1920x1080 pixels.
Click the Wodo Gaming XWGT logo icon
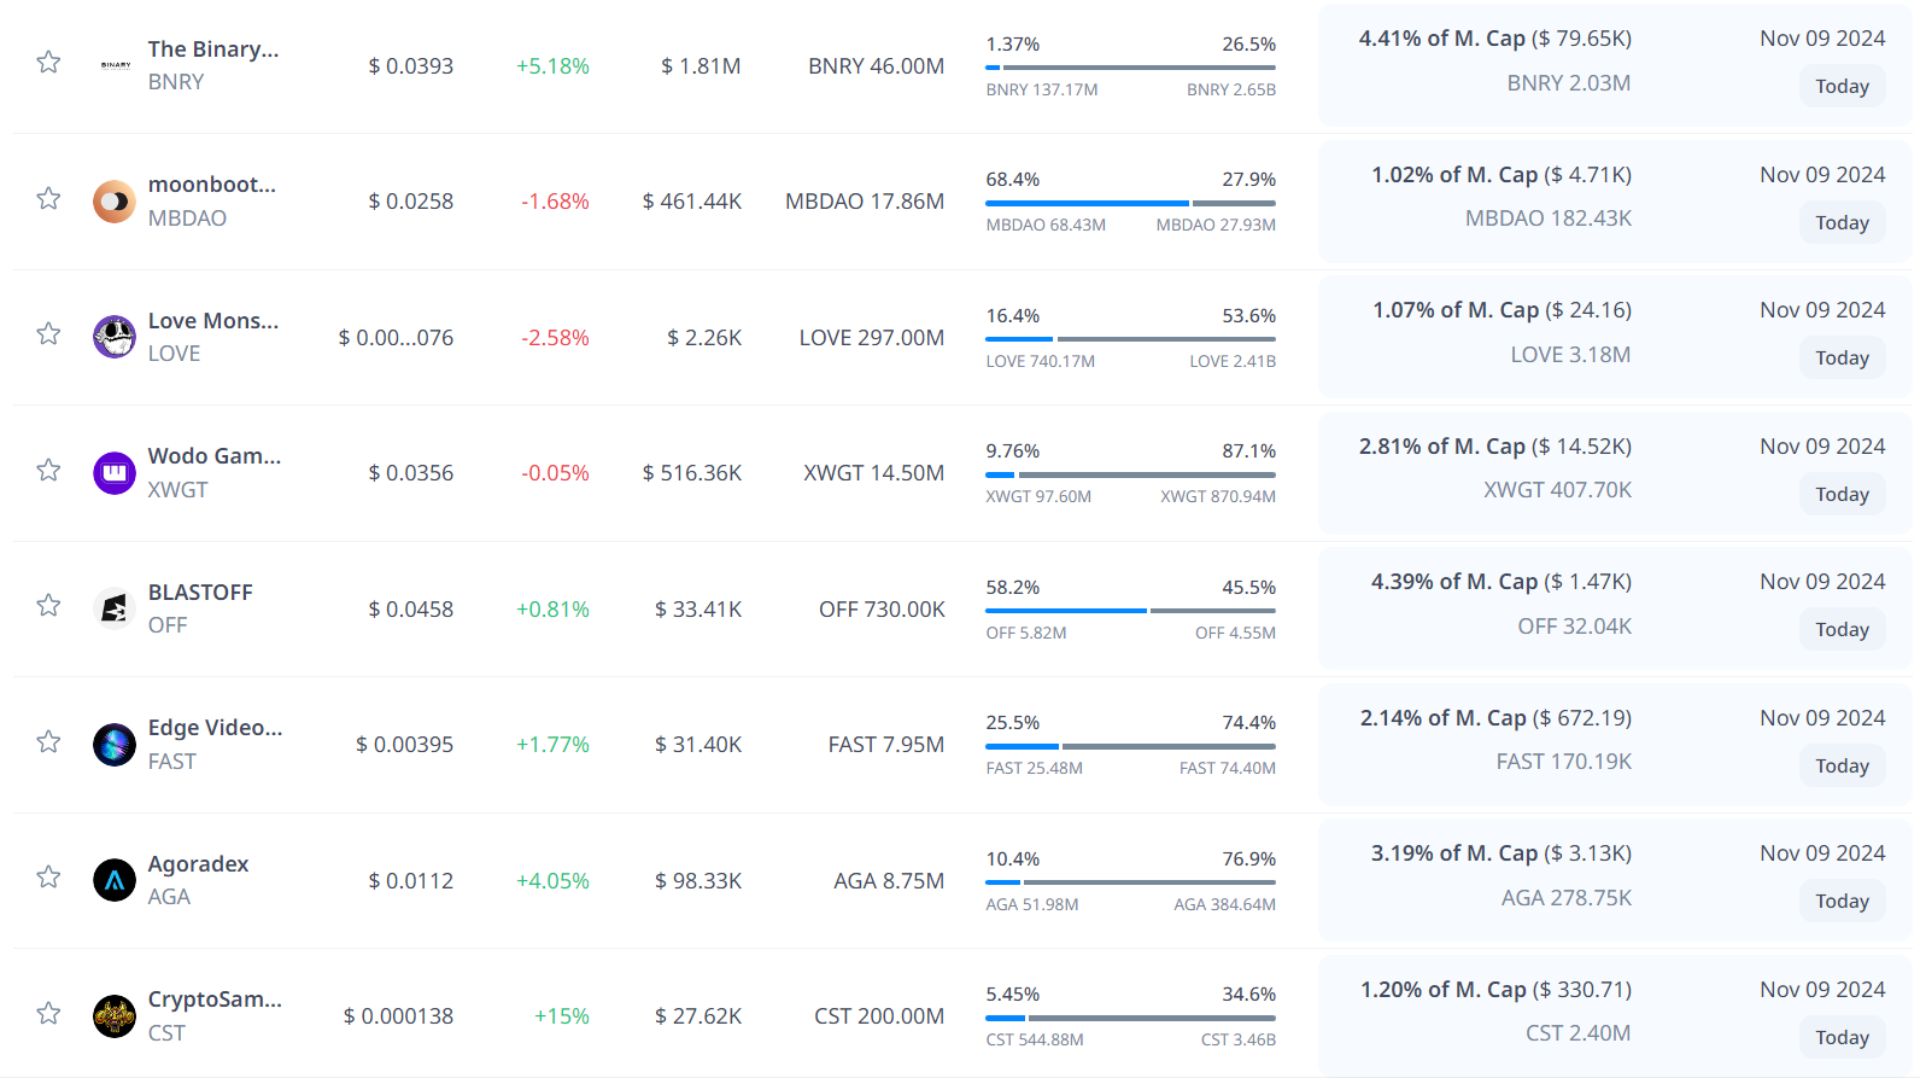(x=114, y=473)
